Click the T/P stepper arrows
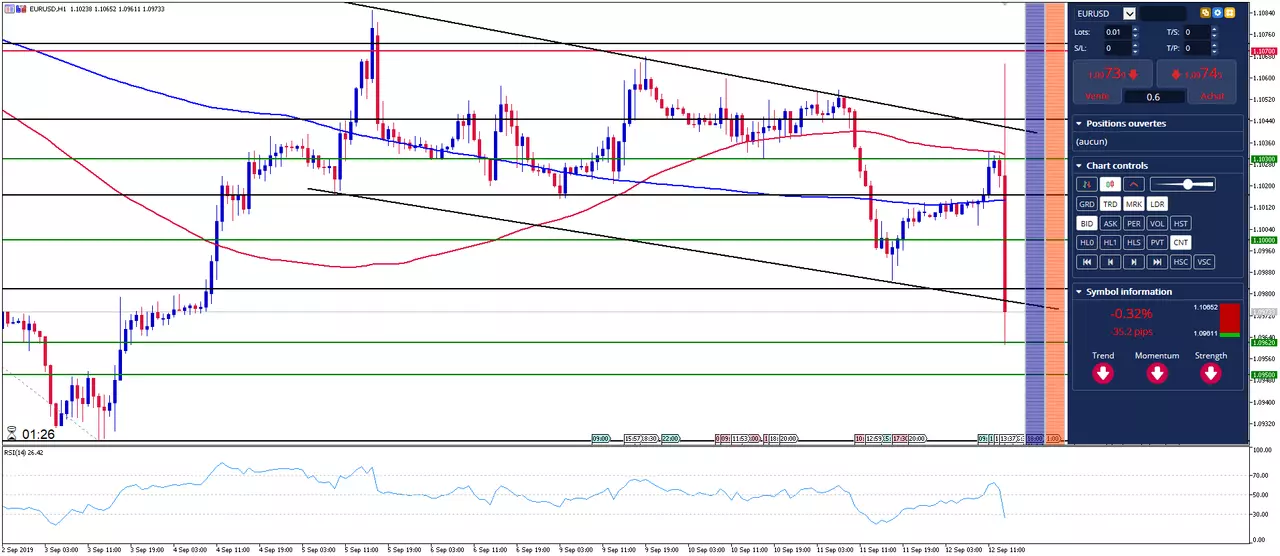1280x556 pixels. pos(1214,48)
